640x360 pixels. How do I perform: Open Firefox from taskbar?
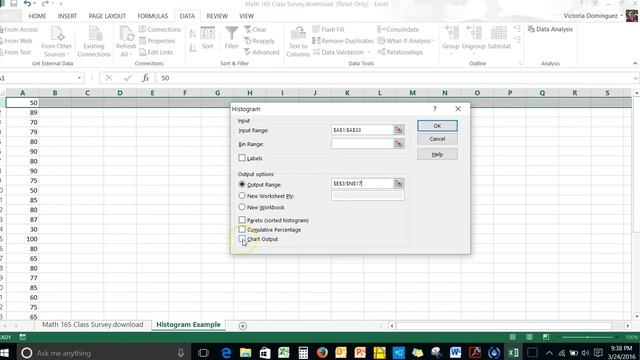pos(322,352)
